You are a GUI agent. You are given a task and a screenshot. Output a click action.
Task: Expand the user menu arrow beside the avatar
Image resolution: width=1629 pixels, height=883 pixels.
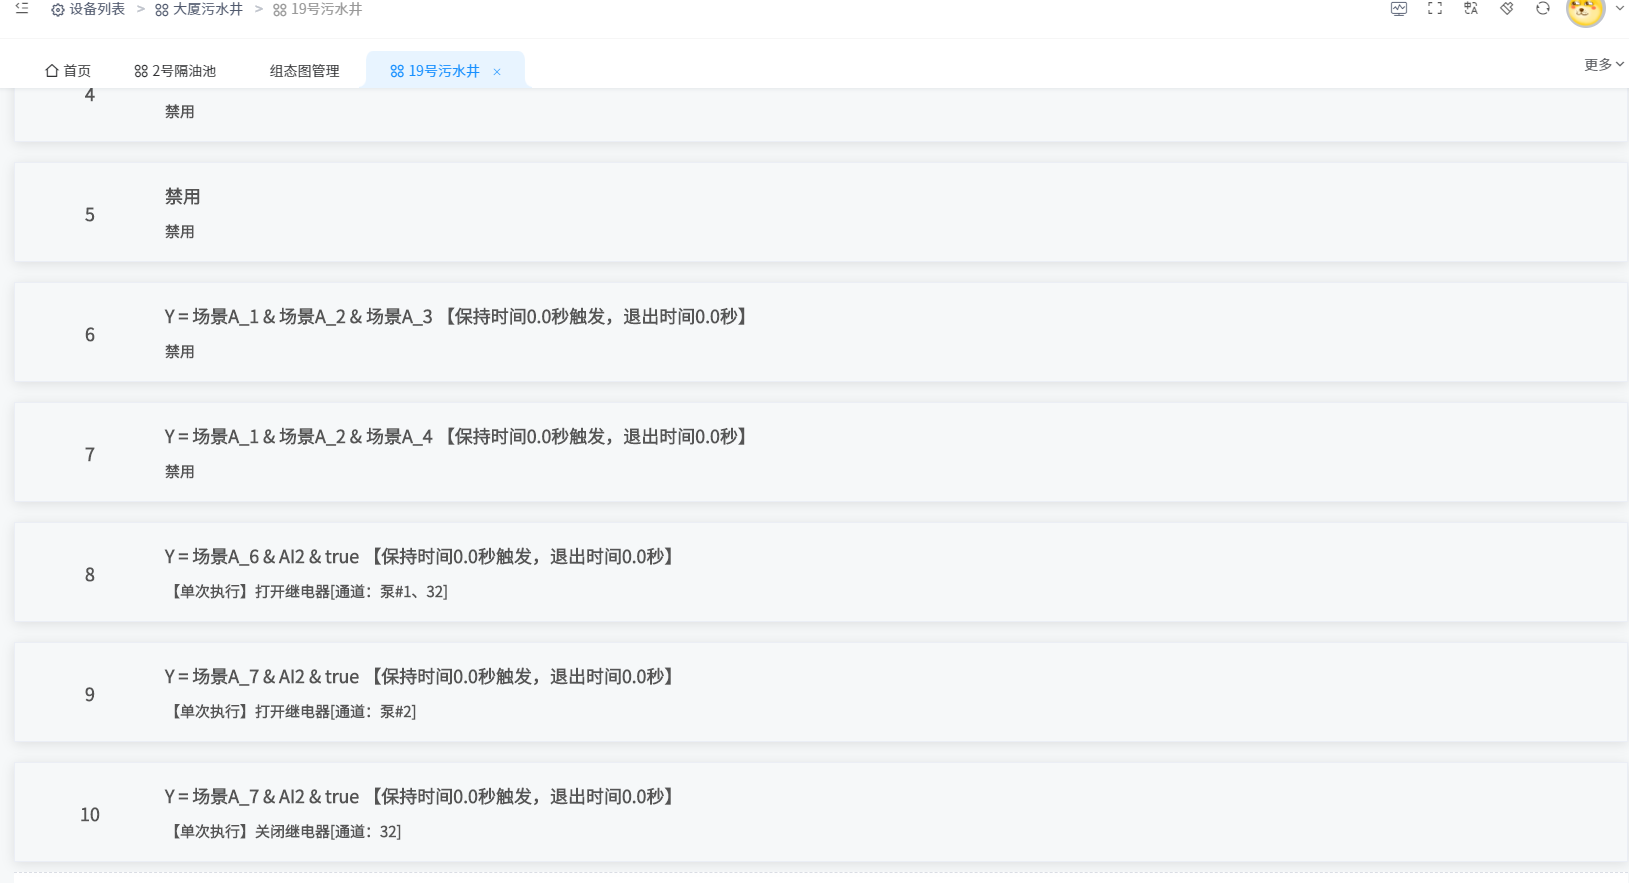point(1620,8)
